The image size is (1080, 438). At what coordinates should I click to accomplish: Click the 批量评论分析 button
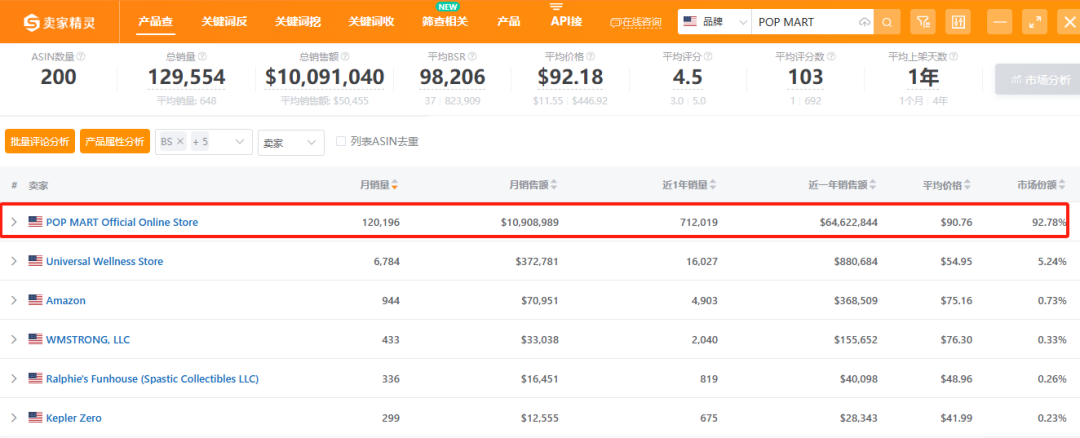pos(40,142)
